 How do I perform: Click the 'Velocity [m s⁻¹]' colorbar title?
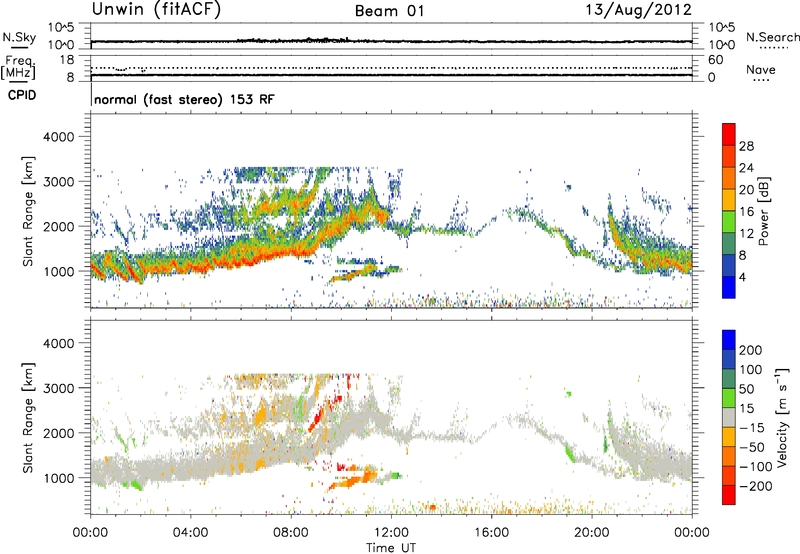(782, 418)
